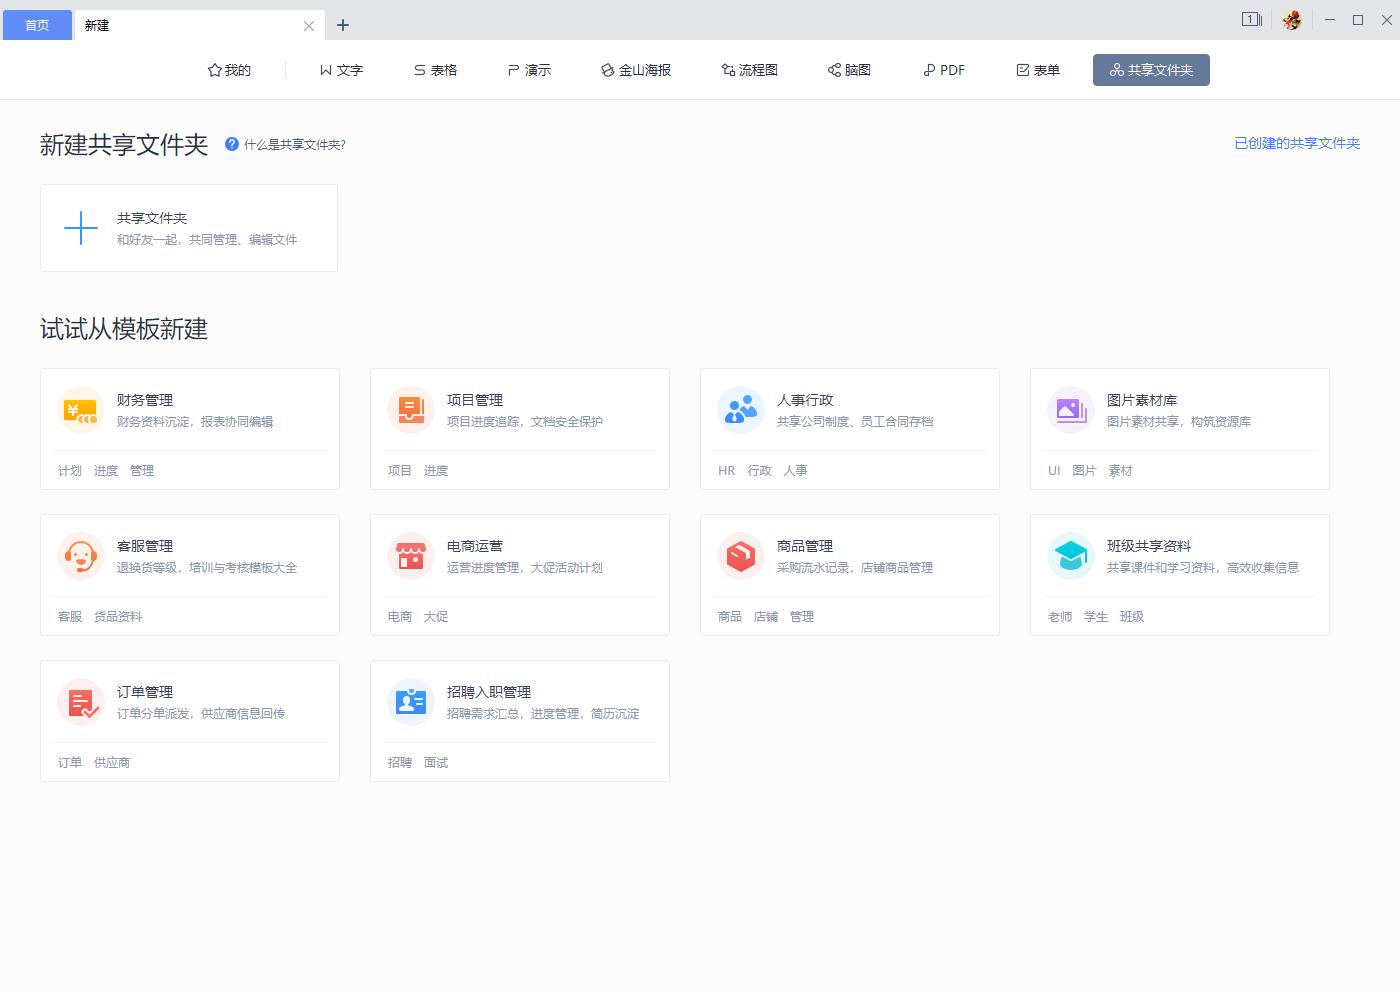The width and height of the screenshot is (1400, 992).
Task: Go to the 首页 home tab
Action: [37, 25]
